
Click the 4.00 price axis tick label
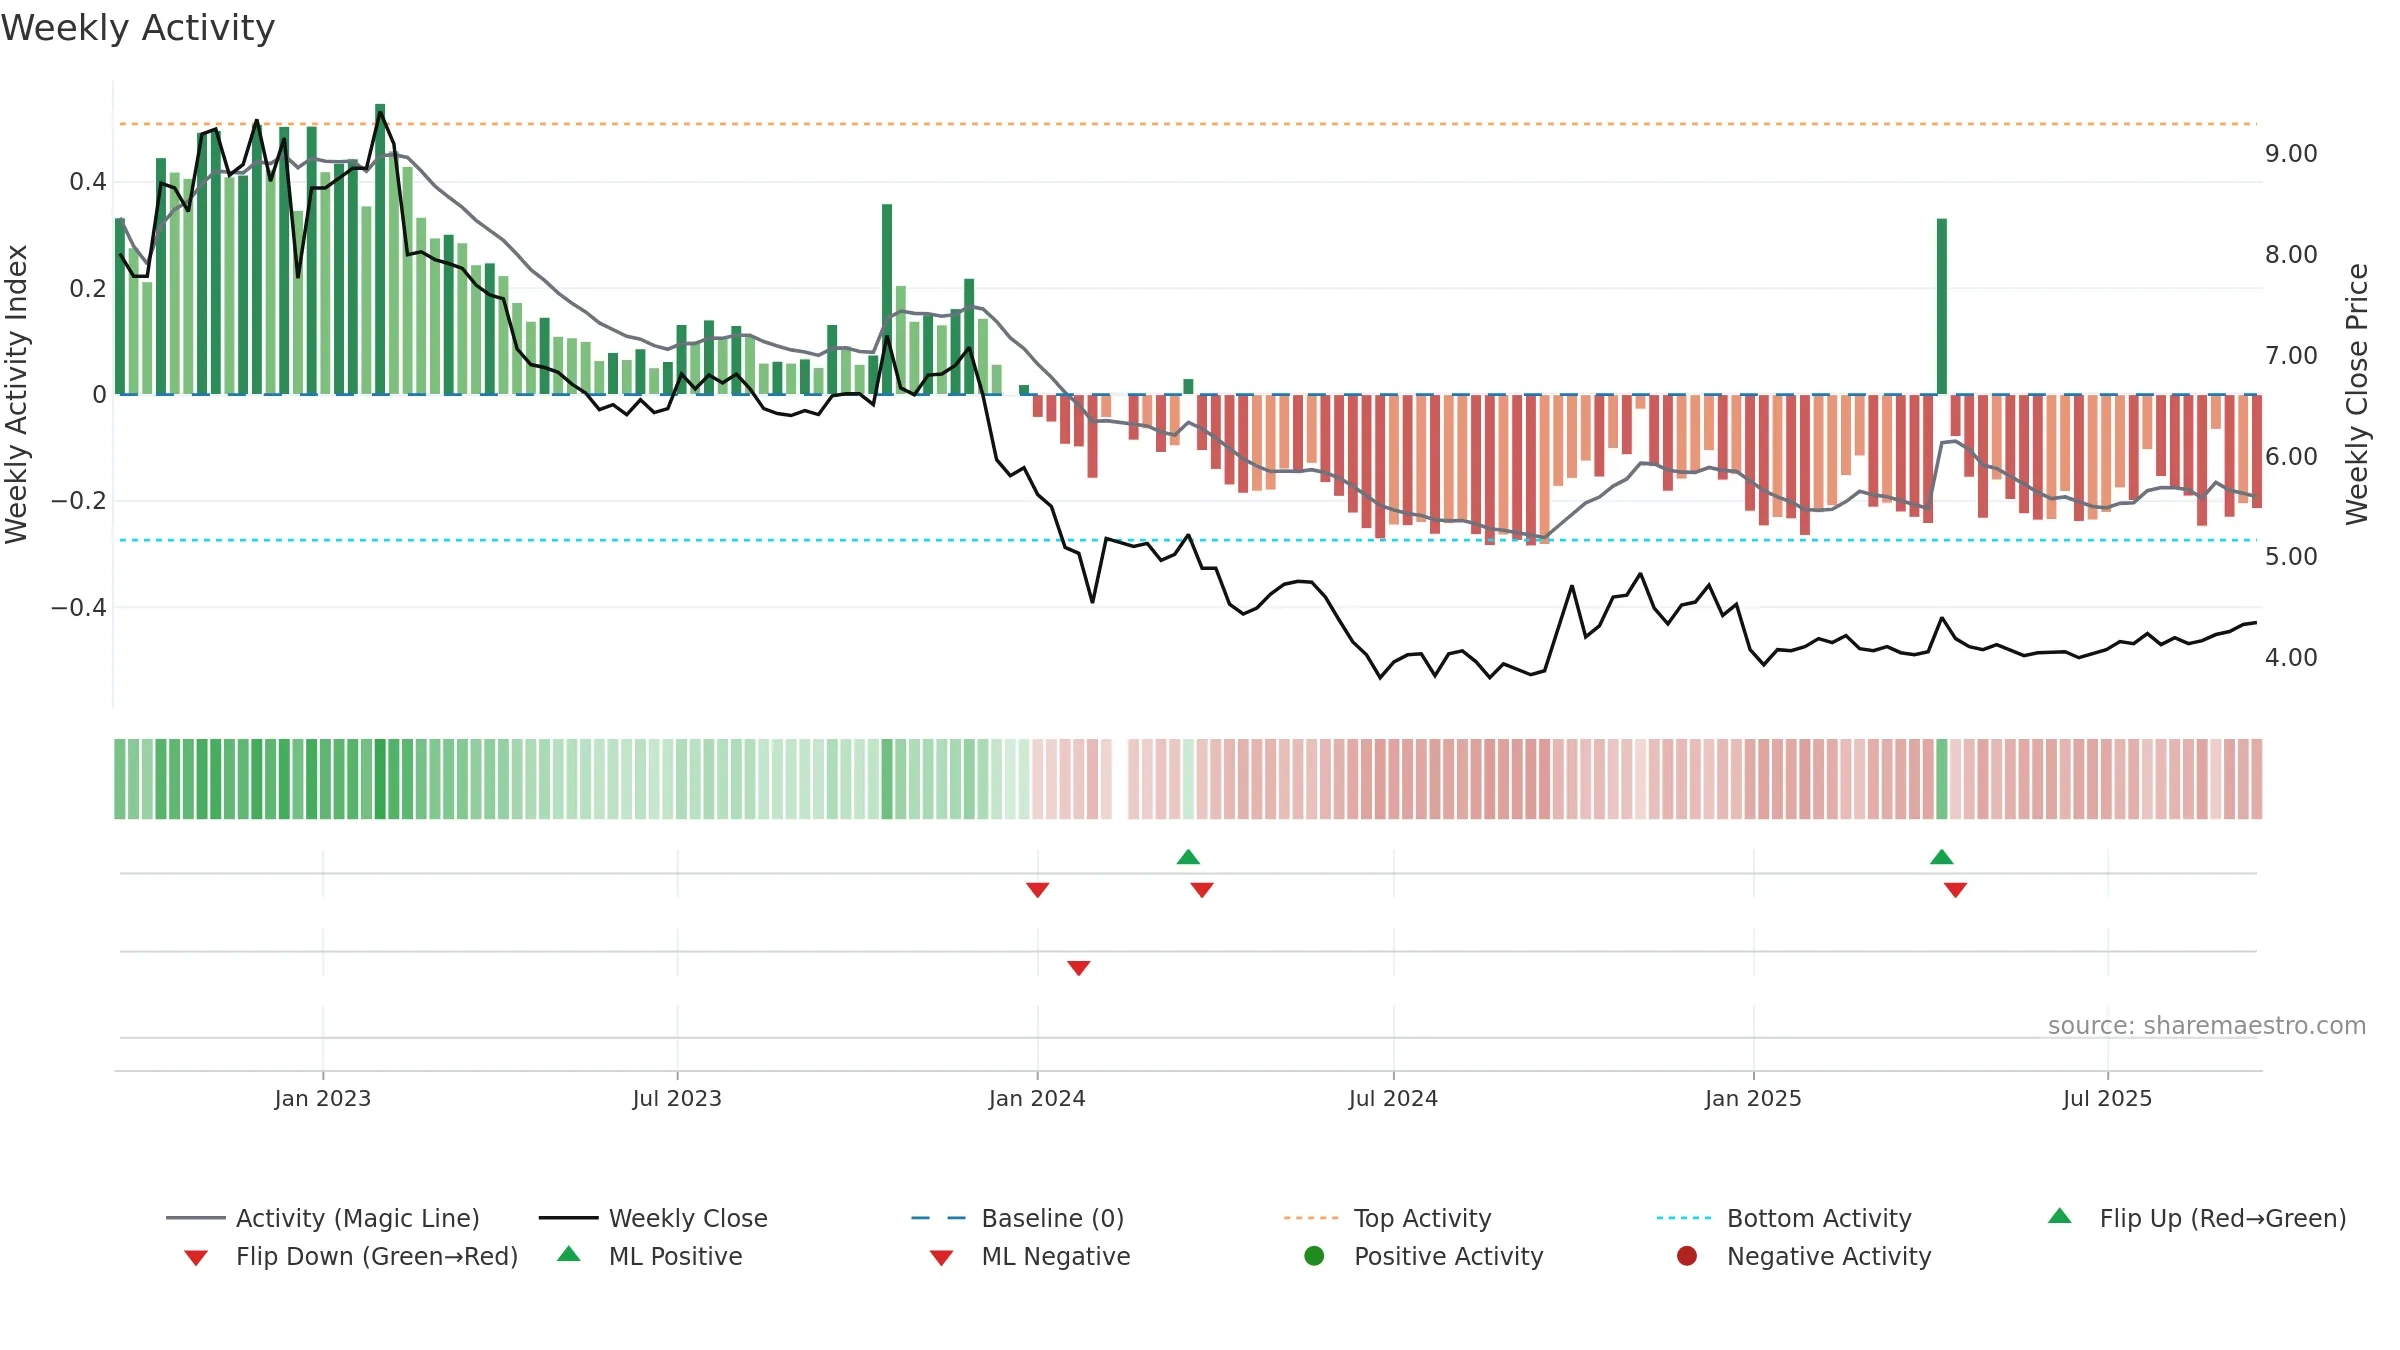tap(2291, 658)
